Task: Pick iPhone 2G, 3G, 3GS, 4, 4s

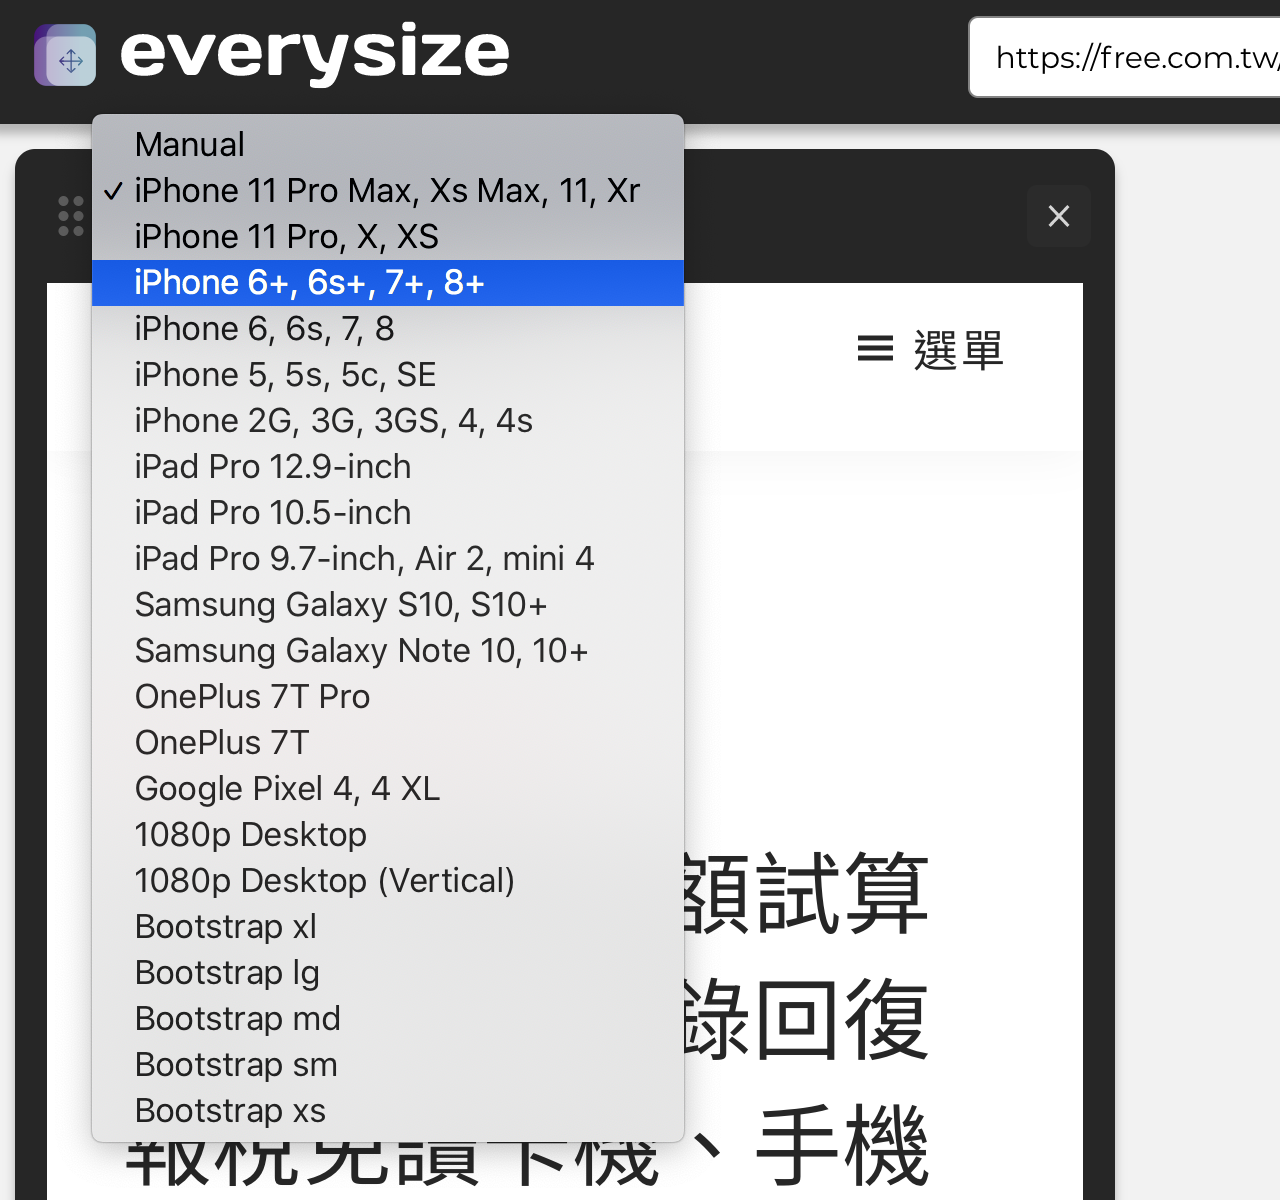Action: click(388, 421)
